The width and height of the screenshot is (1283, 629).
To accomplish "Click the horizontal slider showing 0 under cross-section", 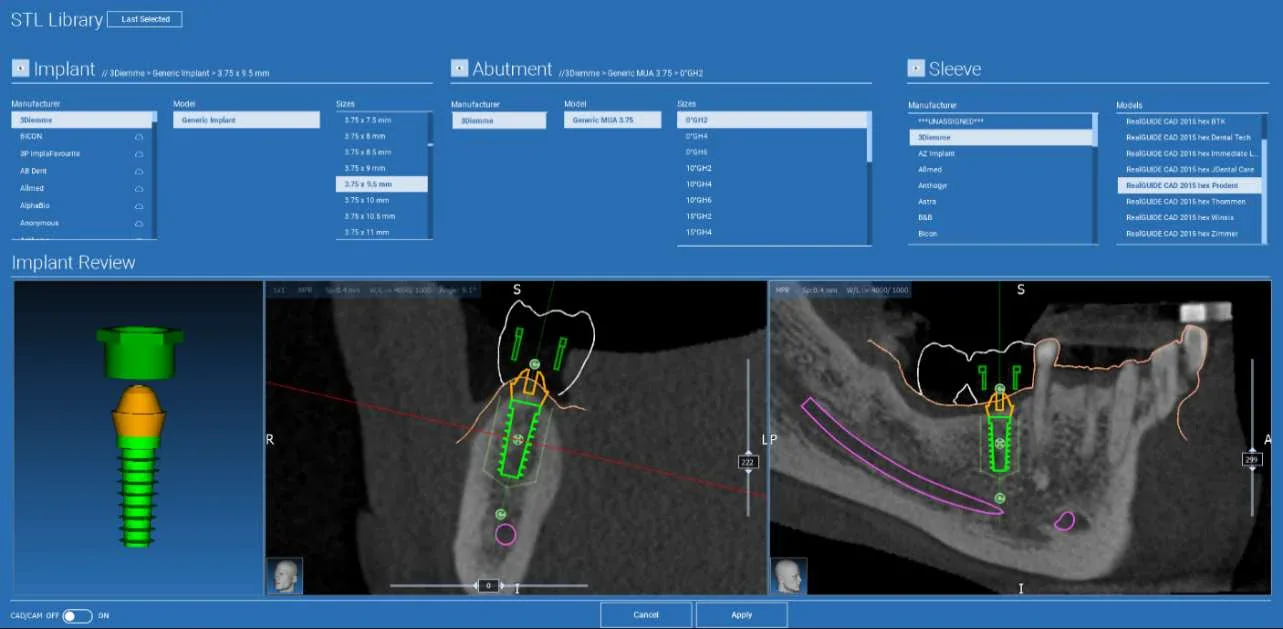I will (x=487, y=585).
